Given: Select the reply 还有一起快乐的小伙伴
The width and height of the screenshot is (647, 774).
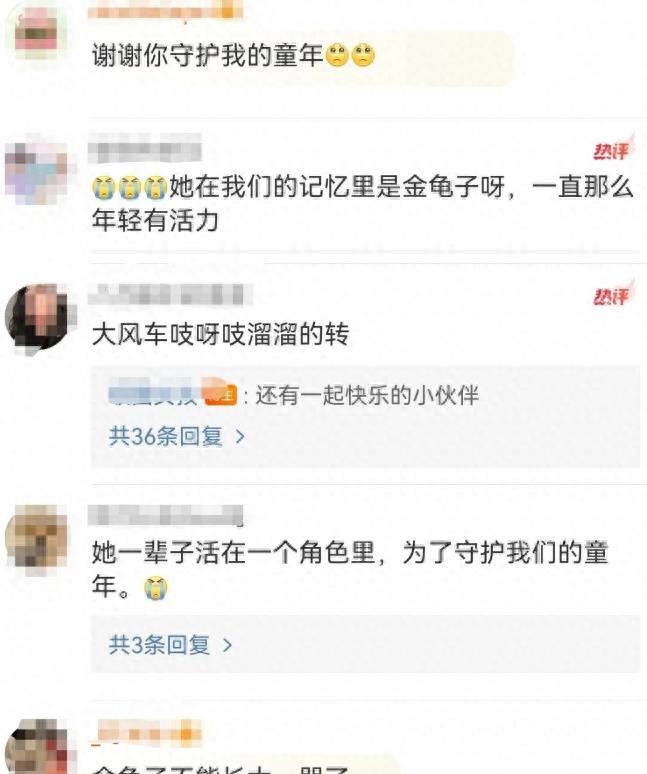Looking at the screenshot, I should pyautogui.click(x=367, y=395).
